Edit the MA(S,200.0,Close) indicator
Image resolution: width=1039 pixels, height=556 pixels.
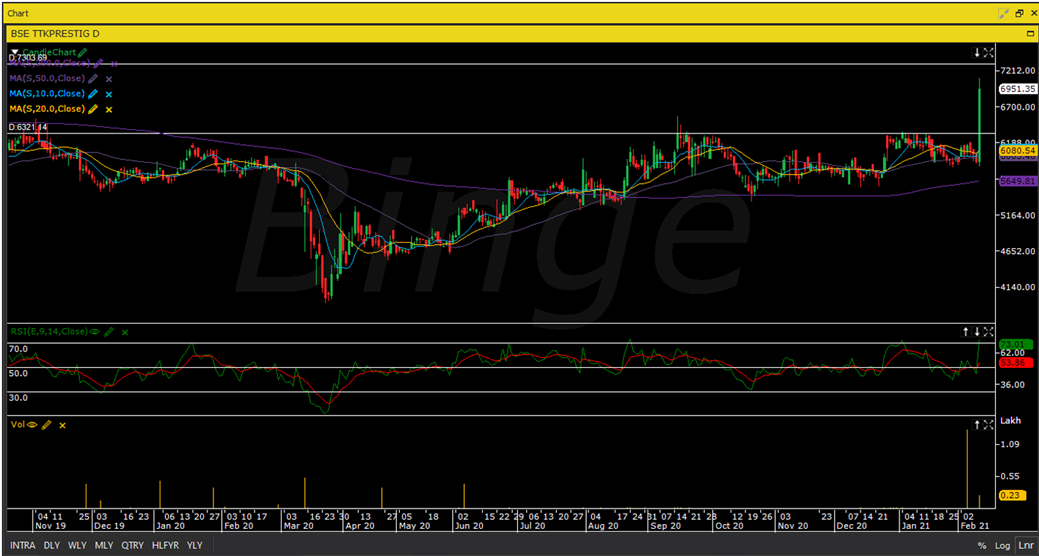[98, 64]
